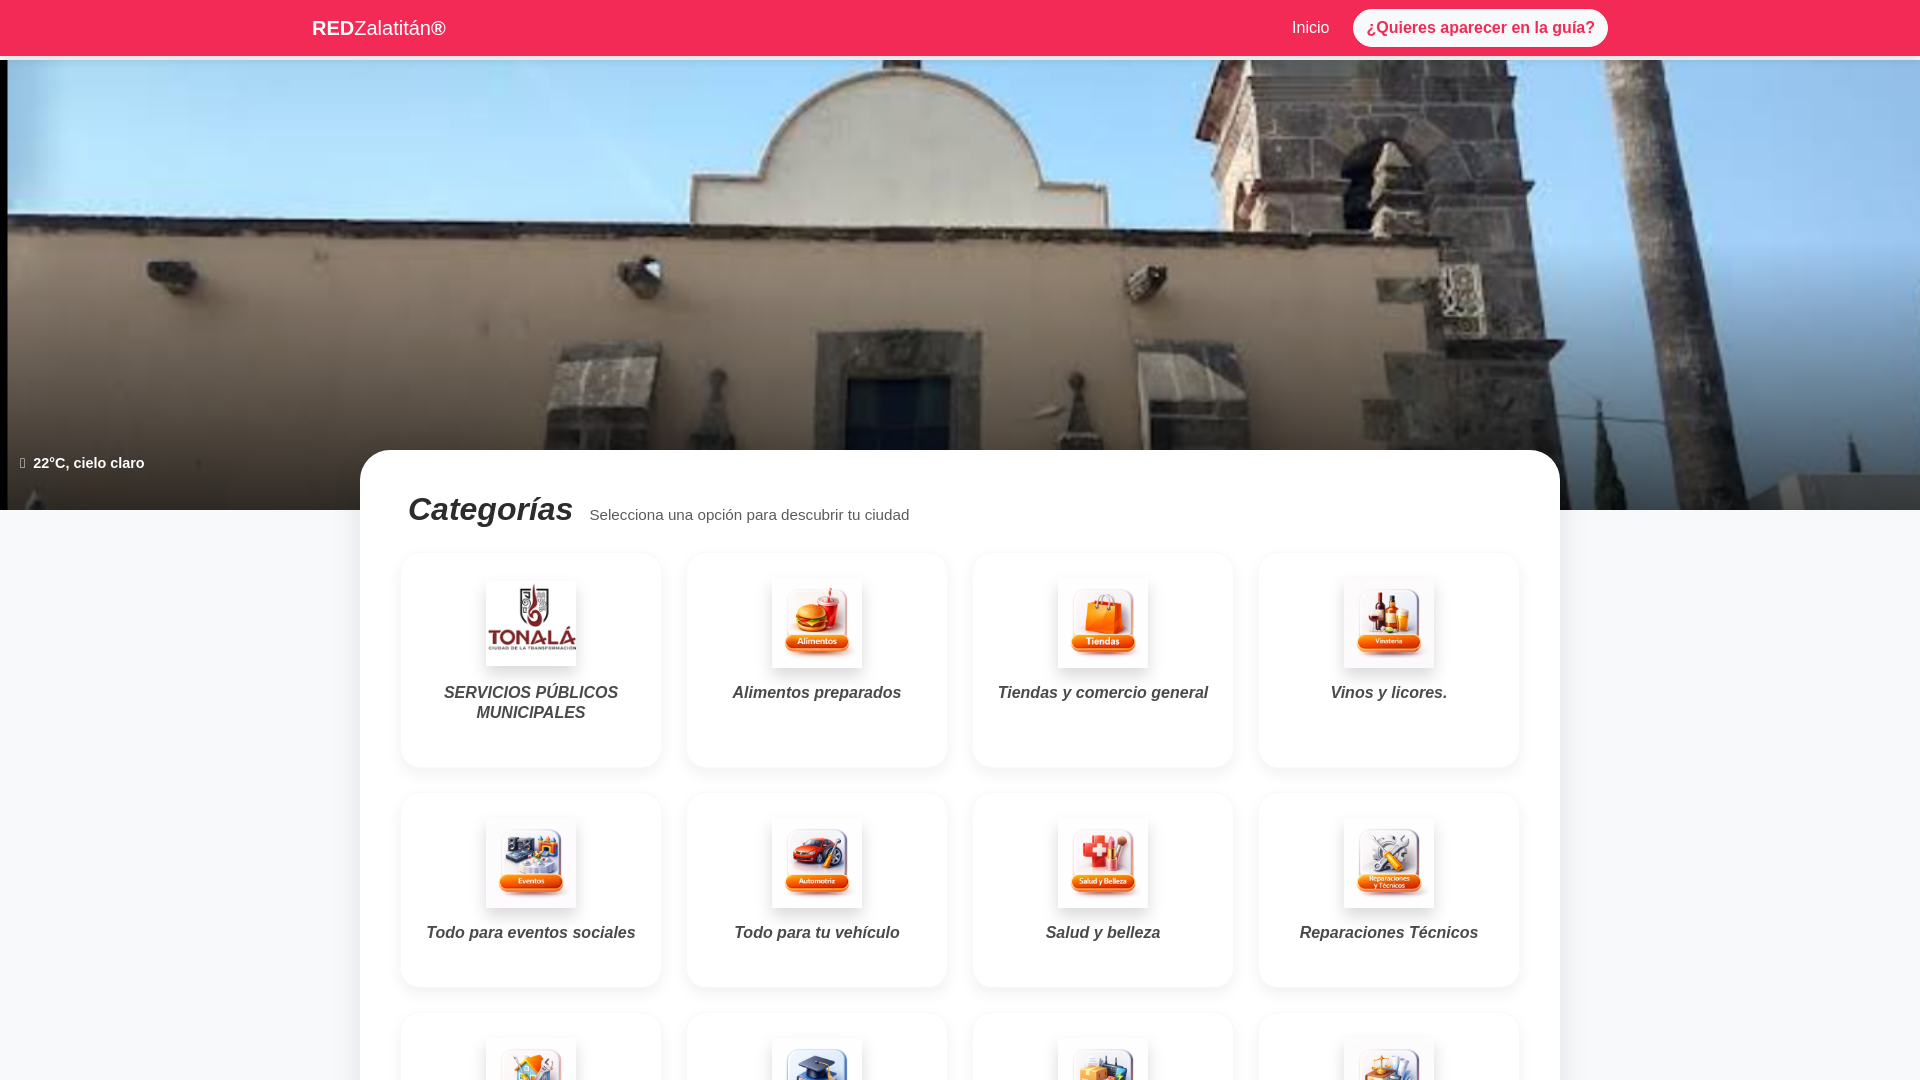Open the Vinatería bottles icon
The image size is (1920, 1080).
[1388, 622]
